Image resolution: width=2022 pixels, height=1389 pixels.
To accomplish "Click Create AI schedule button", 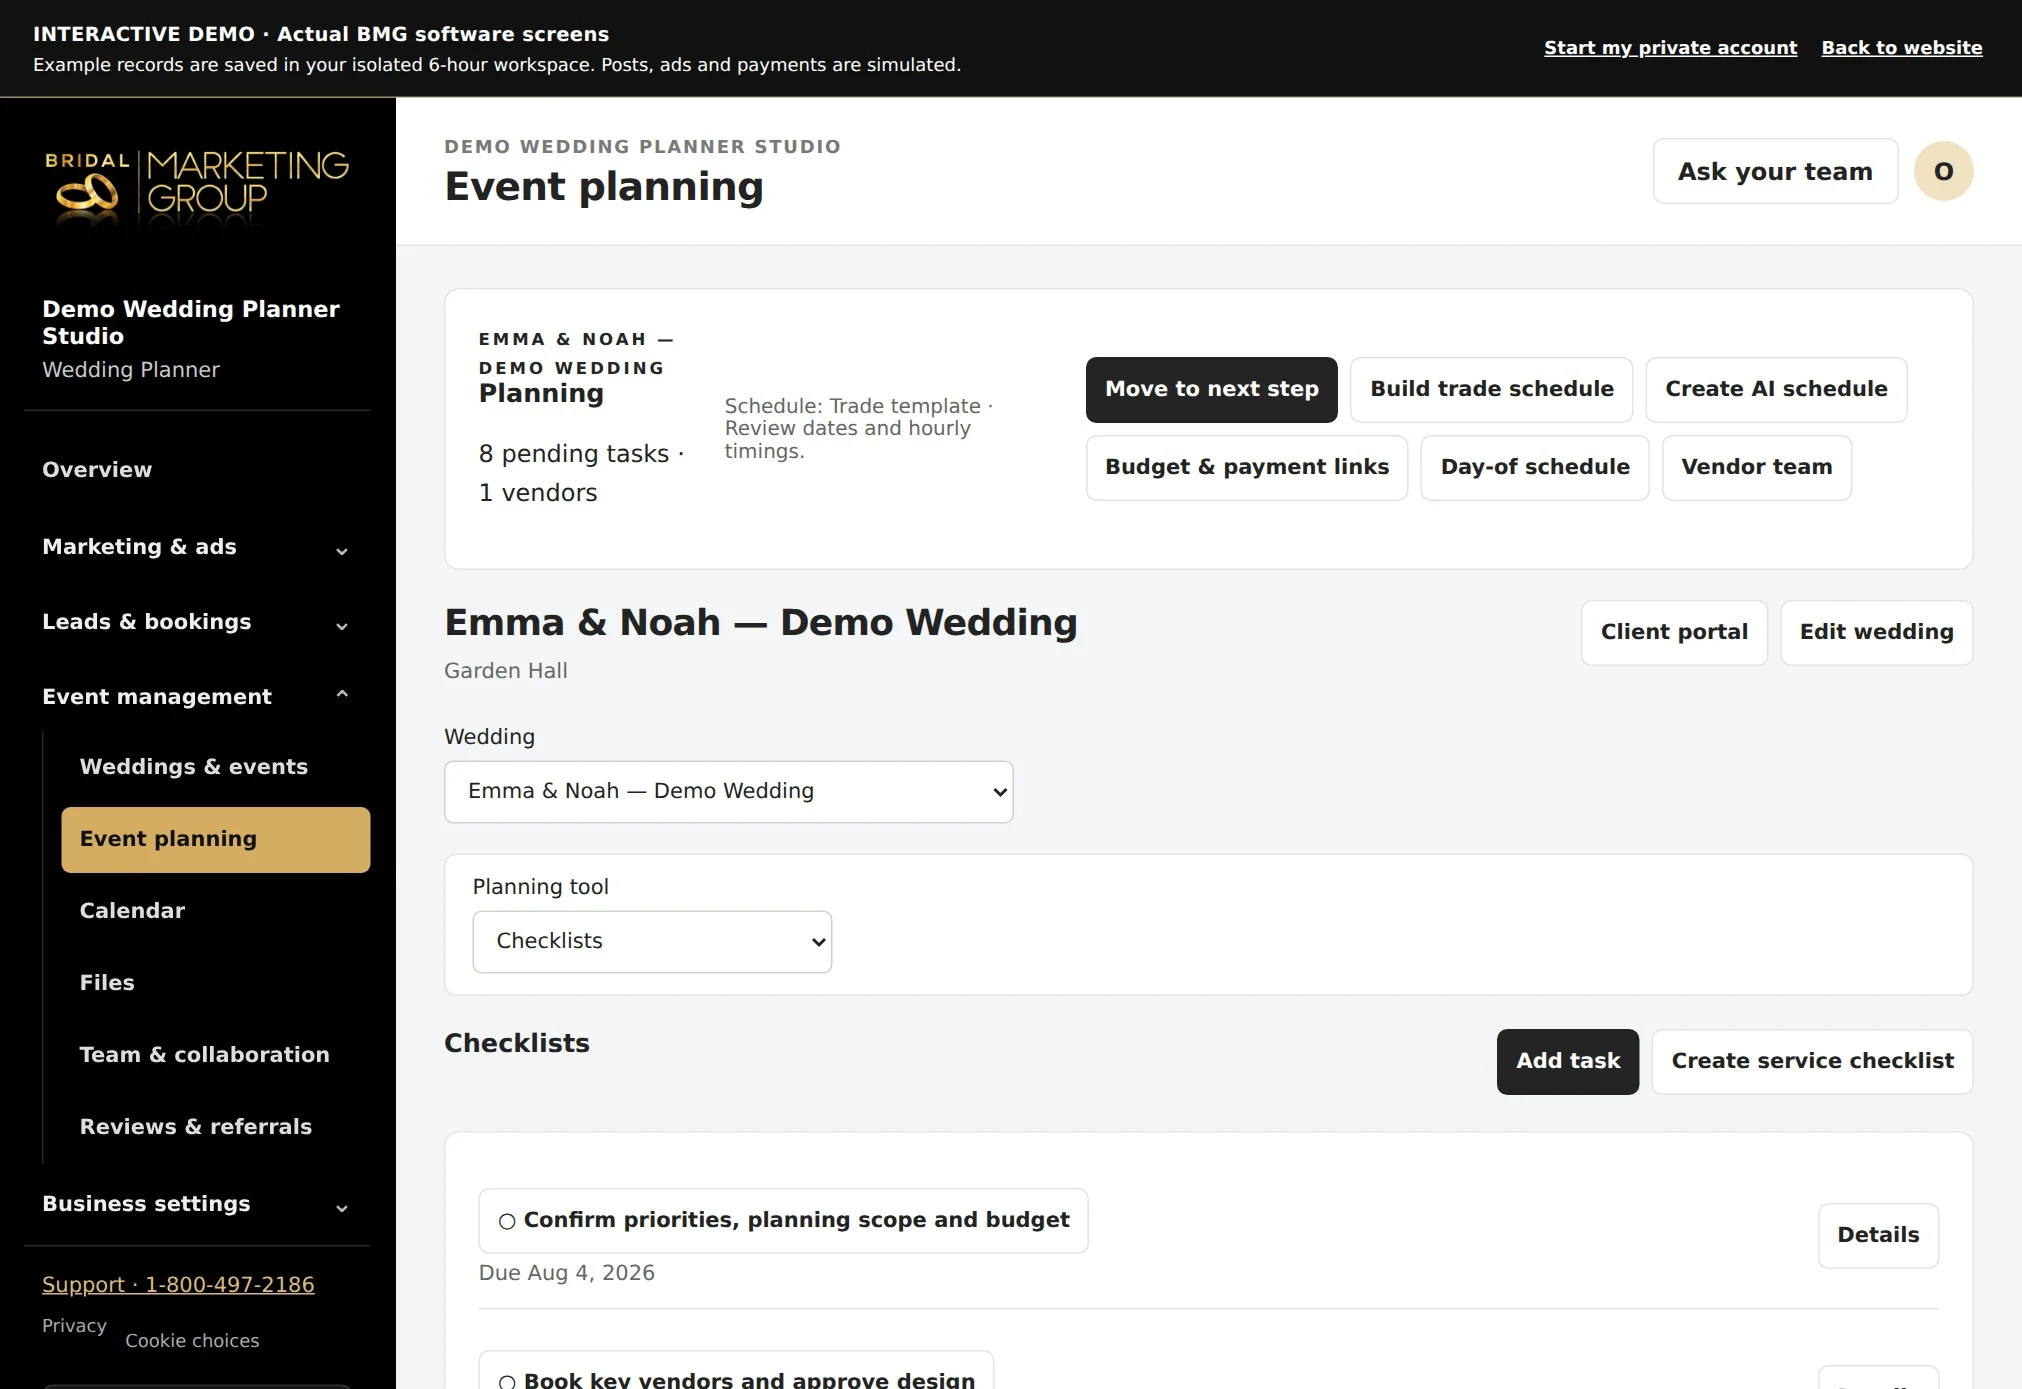I will 1776,390.
